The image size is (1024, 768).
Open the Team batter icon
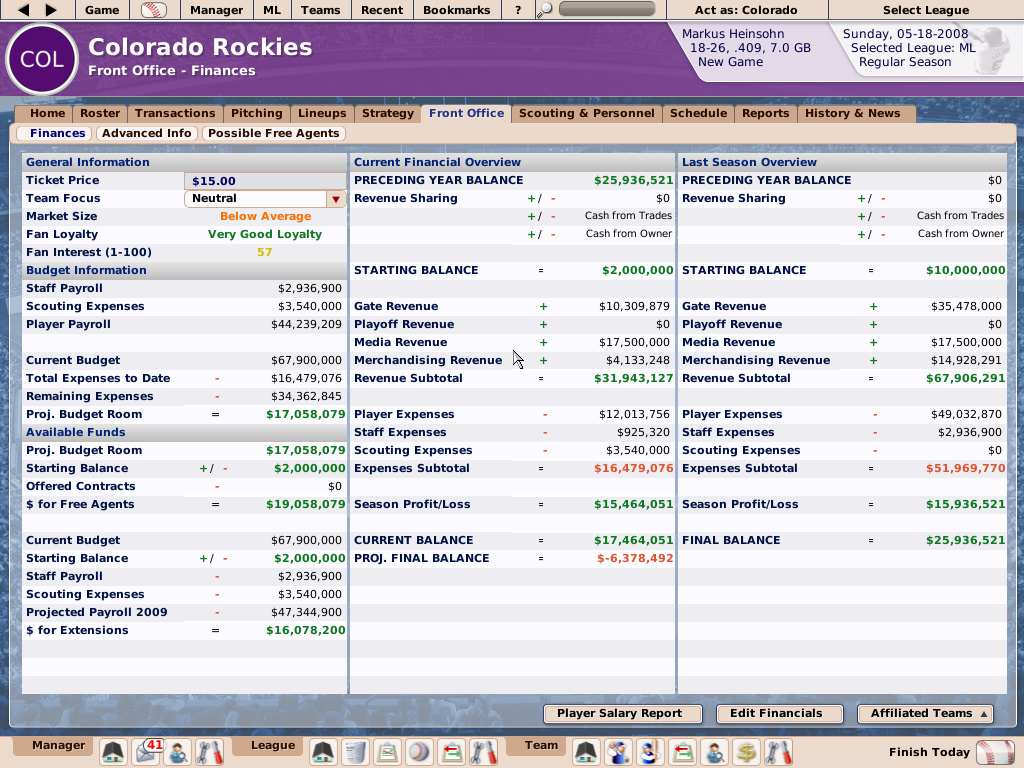coord(650,752)
